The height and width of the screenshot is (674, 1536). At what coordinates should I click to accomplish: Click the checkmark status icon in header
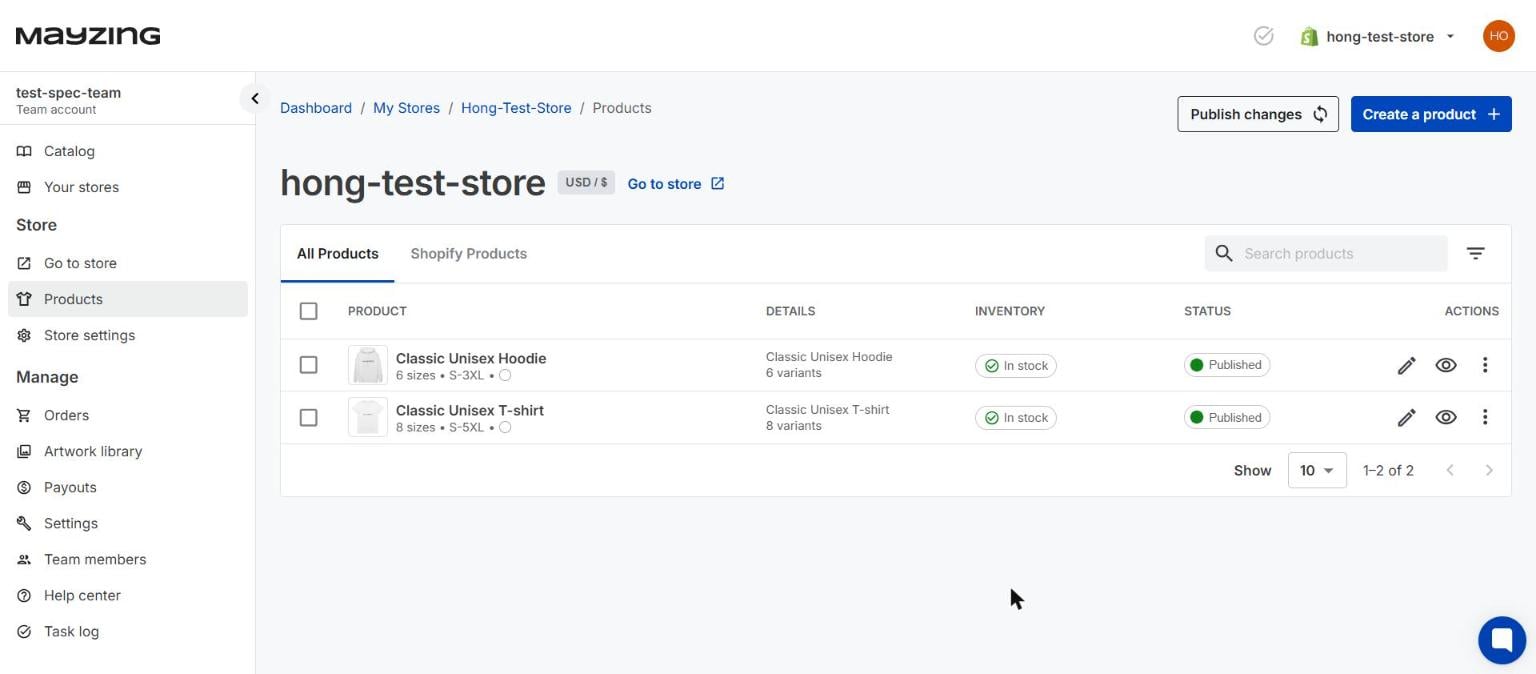1263,36
